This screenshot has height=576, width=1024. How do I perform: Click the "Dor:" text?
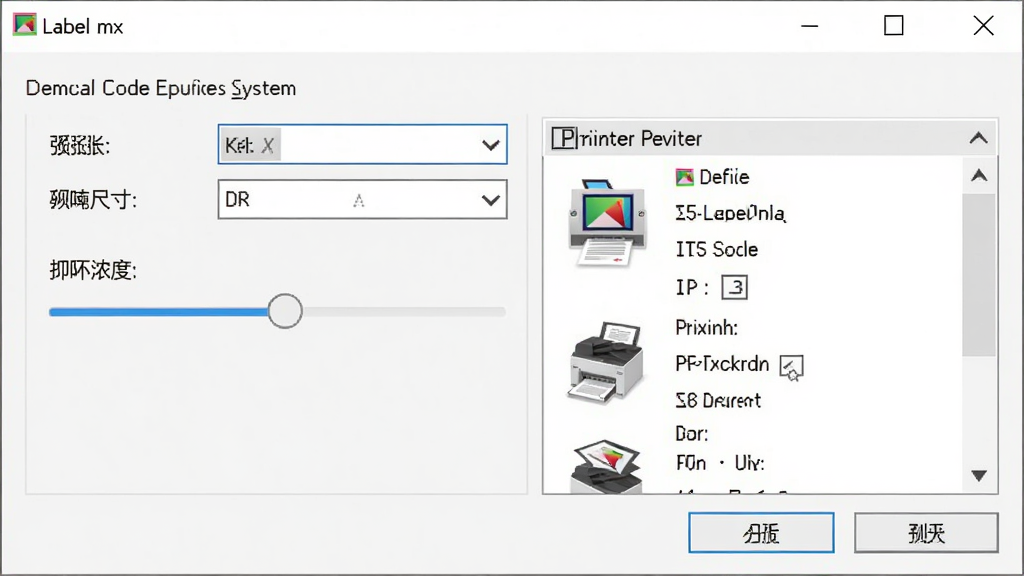click(x=692, y=434)
